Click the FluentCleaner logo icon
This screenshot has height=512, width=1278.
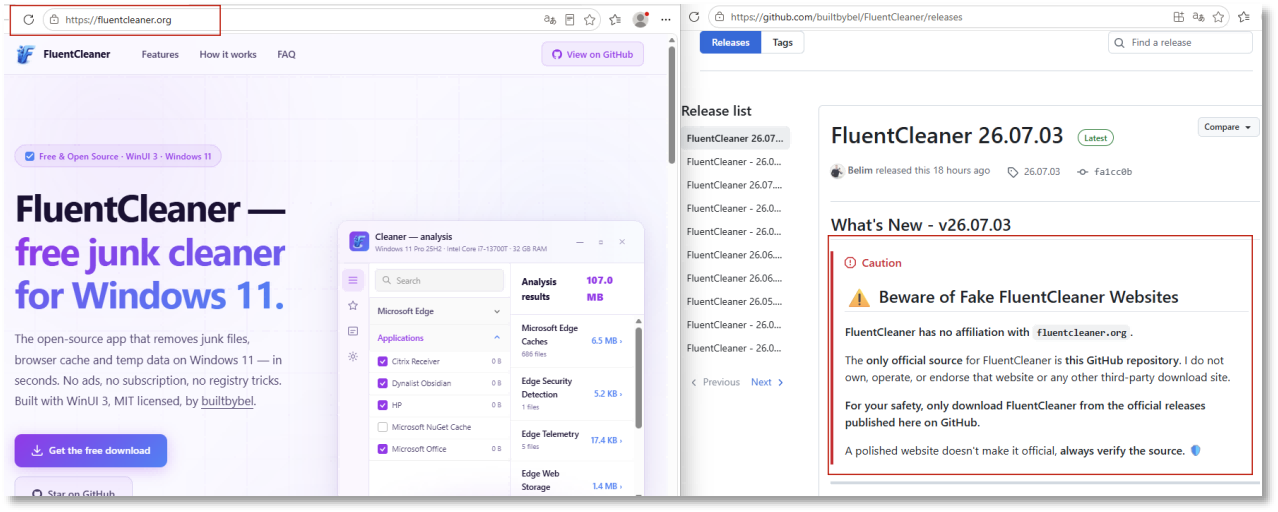(26, 54)
